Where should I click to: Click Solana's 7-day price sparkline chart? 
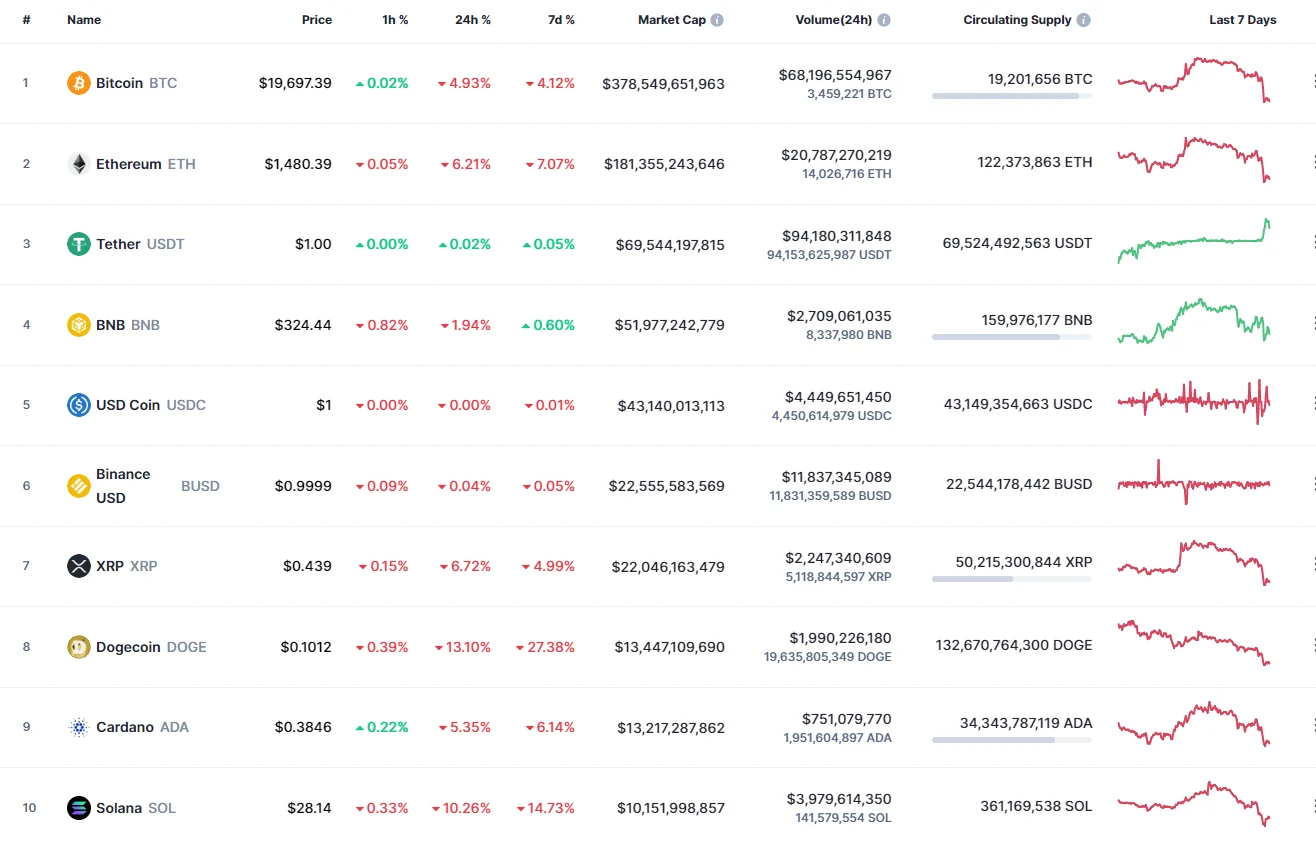point(1194,804)
